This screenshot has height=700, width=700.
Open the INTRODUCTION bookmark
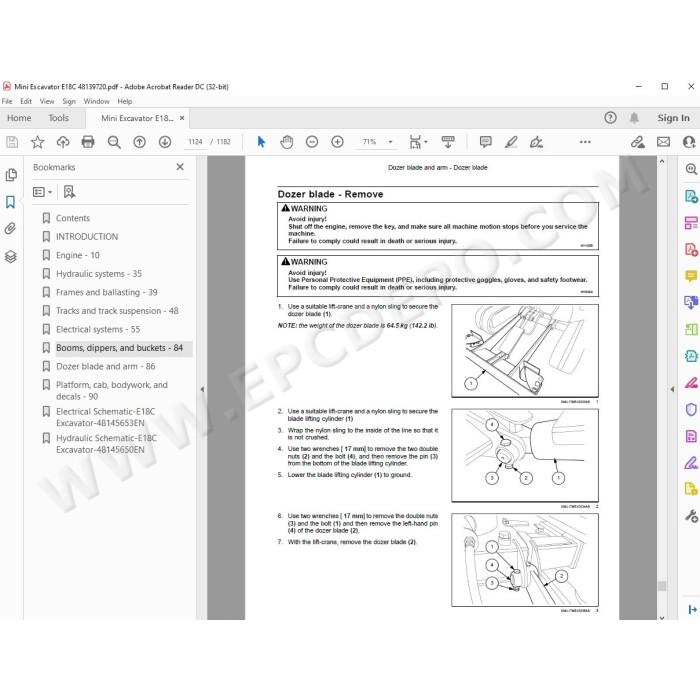87,237
